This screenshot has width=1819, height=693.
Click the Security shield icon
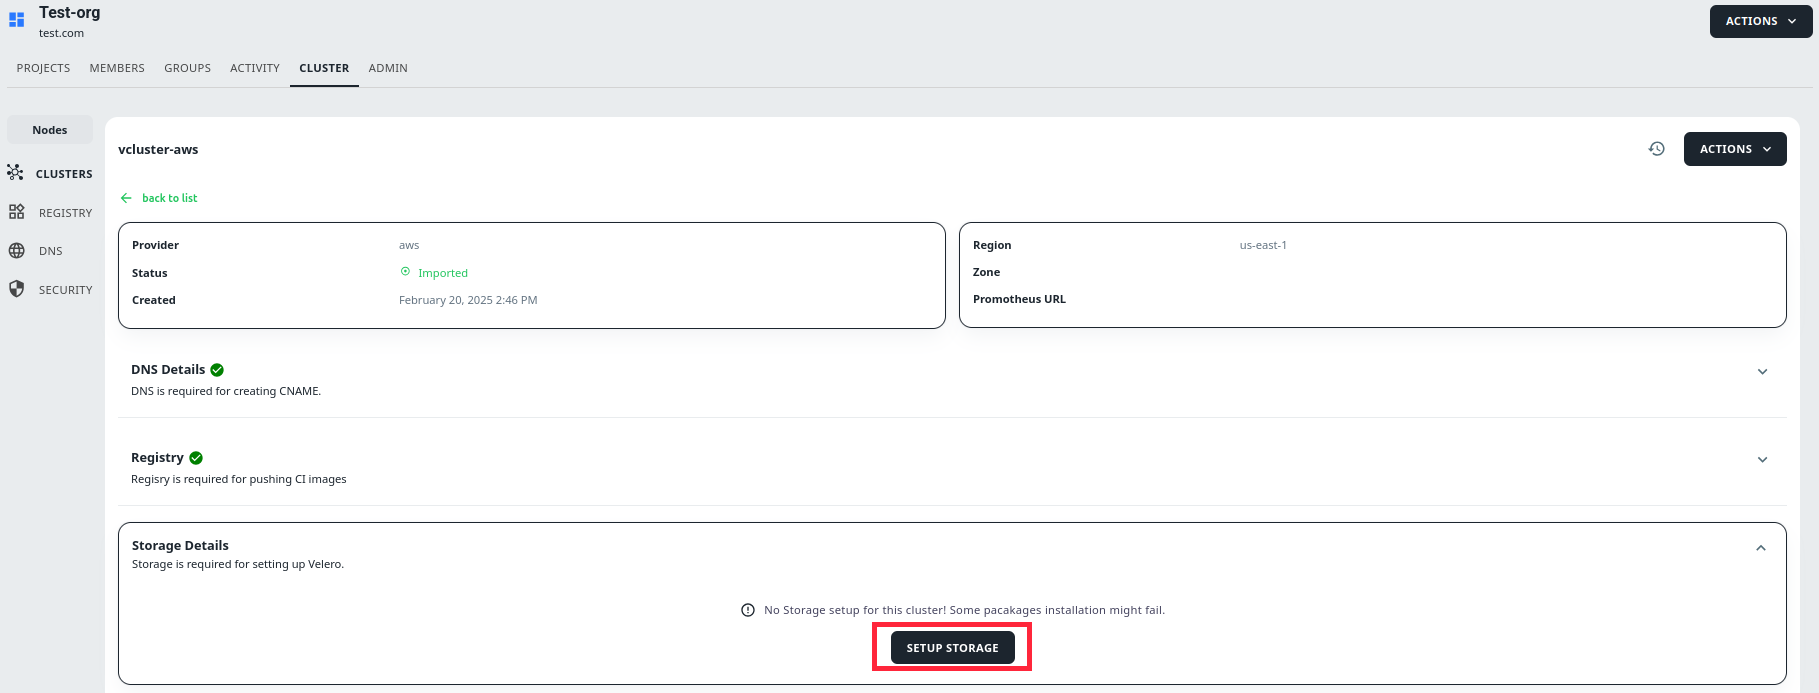(x=17, y=289)
